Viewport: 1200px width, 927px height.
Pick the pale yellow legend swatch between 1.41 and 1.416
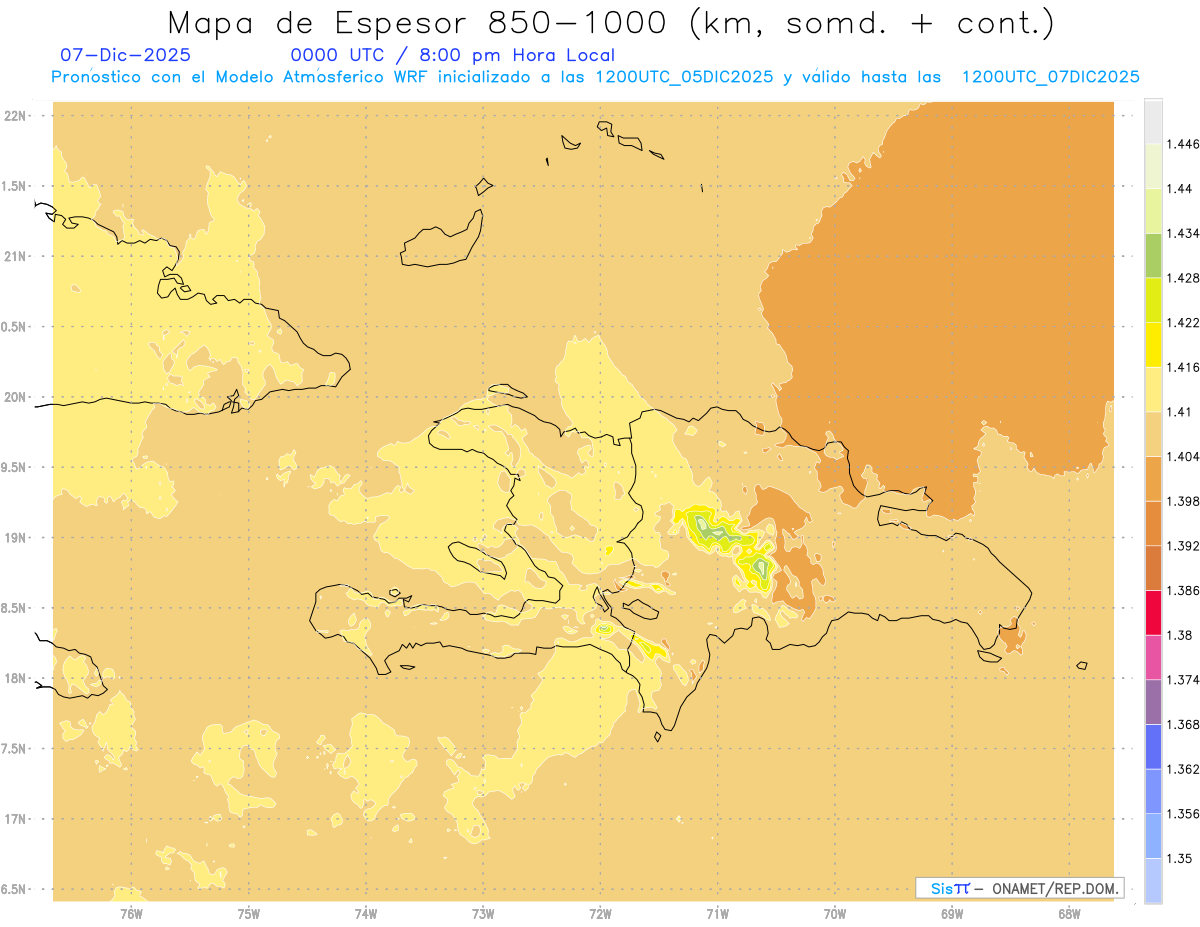click(x=1153, y=389)
